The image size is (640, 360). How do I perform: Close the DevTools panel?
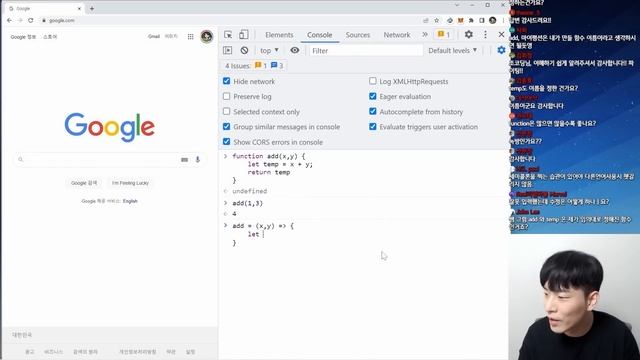point(501,35)
